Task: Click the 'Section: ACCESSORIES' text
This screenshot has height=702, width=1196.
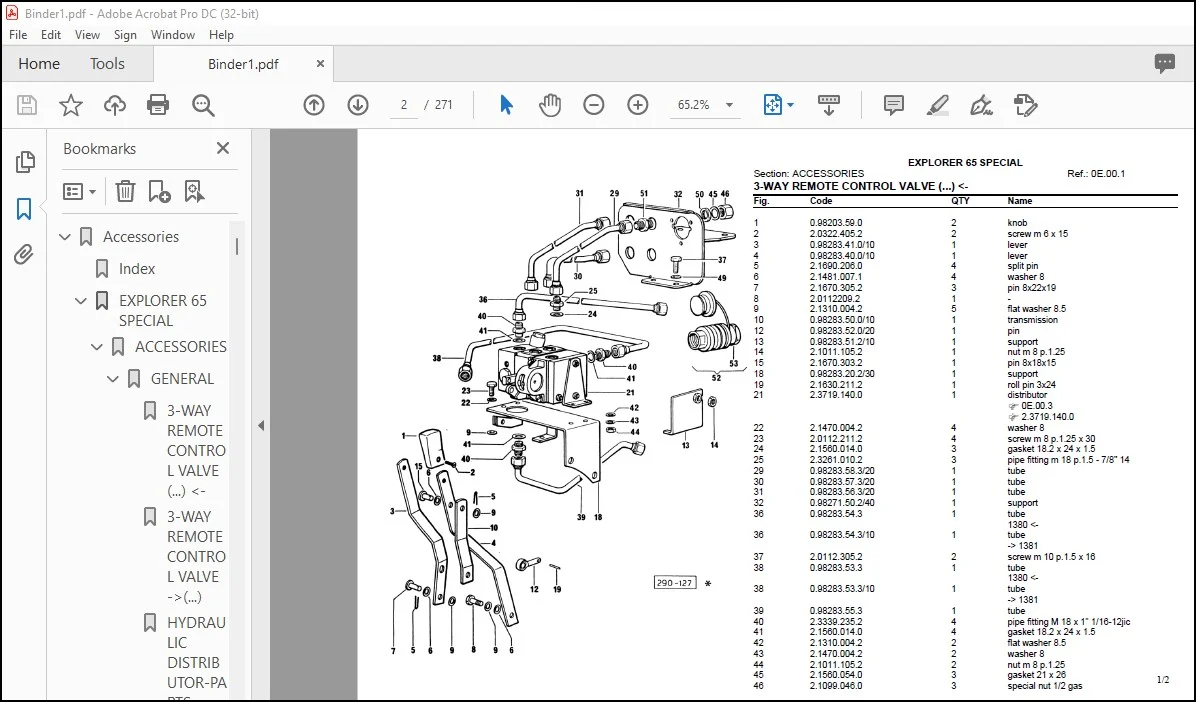Action: pos(809,174)
